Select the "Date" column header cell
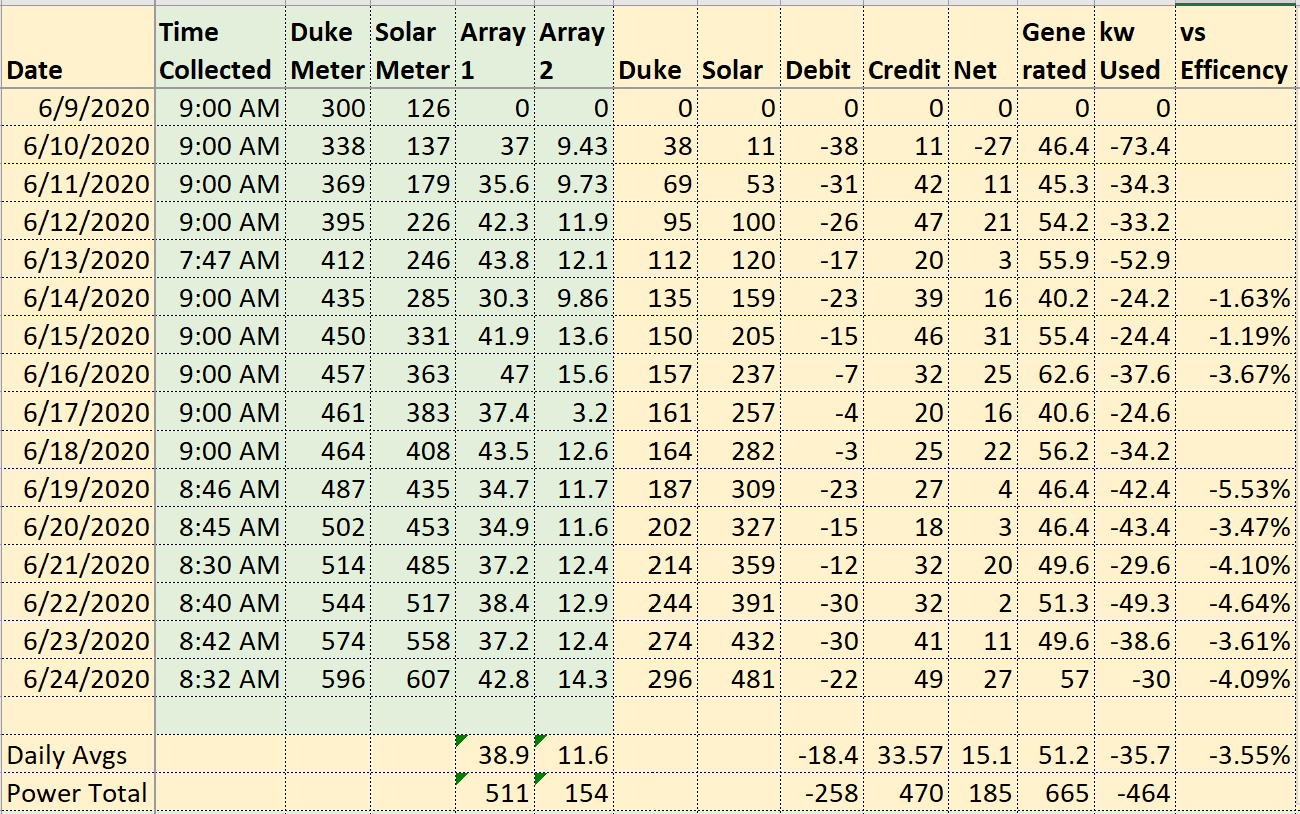The width and height of the screenshot is (1300, 814). point(78,48)
